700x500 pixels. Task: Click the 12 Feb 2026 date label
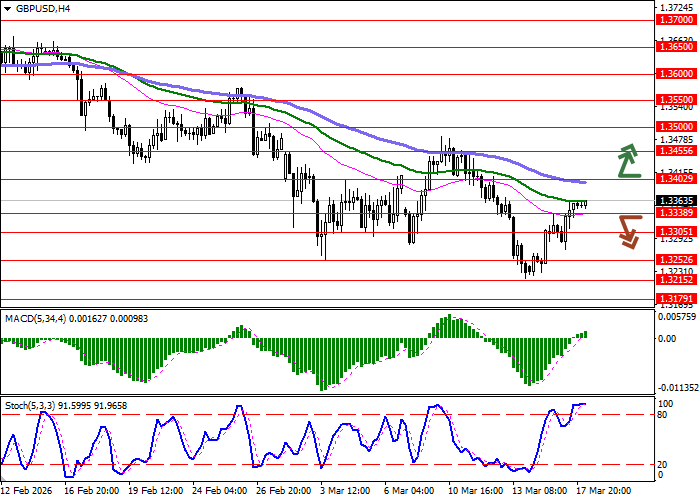[x=27, y=491]
